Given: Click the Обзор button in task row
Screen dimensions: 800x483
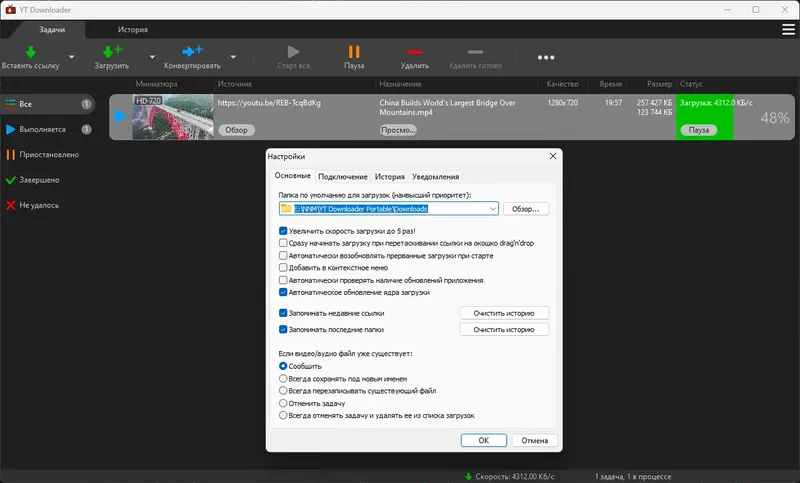Looking at the screenshot, I should point(236,130).
